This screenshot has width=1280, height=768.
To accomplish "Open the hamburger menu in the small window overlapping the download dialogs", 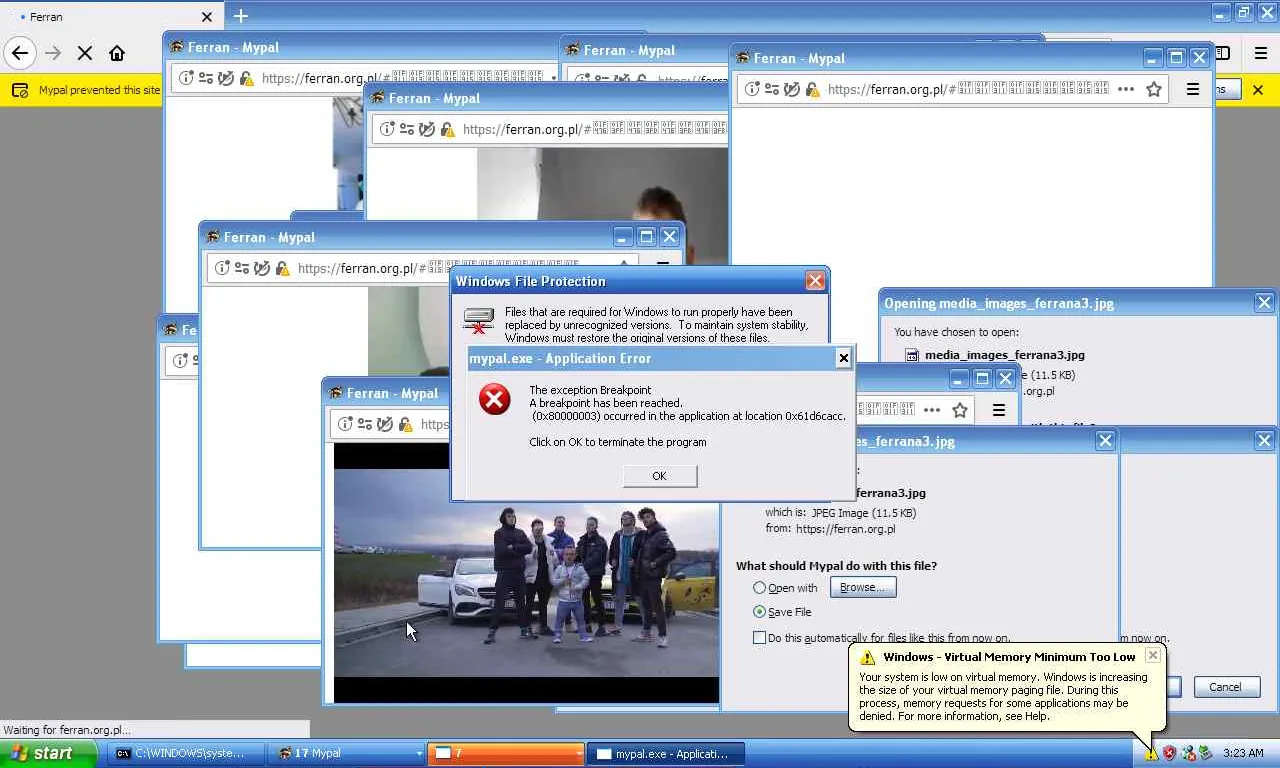I will (x=998, y=410).
